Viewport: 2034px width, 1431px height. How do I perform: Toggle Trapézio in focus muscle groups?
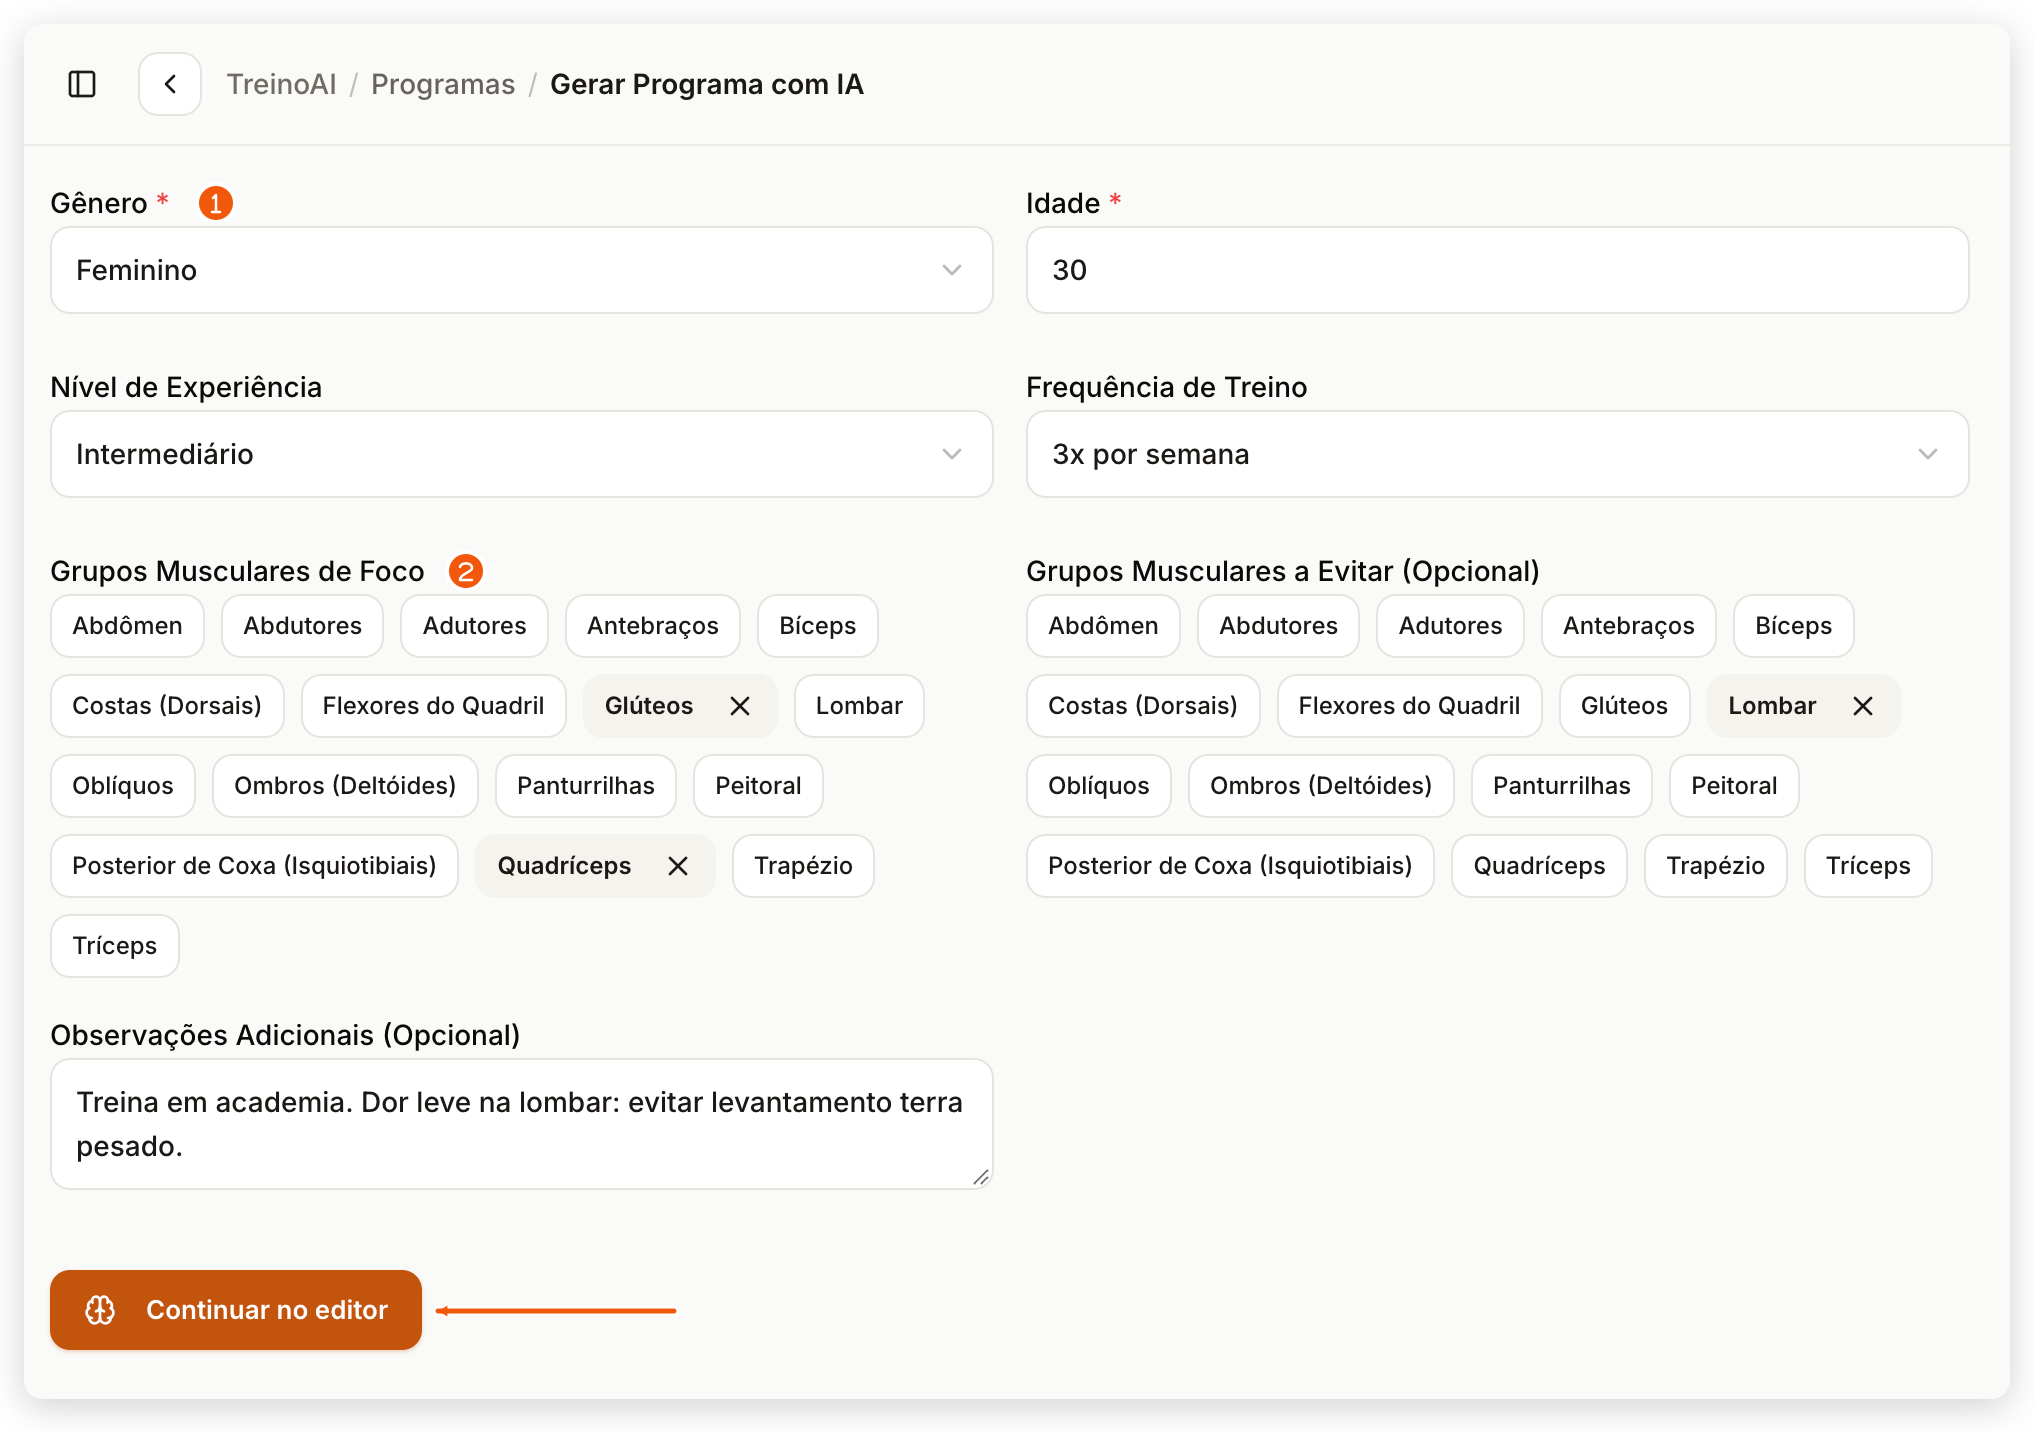(803, 866)
